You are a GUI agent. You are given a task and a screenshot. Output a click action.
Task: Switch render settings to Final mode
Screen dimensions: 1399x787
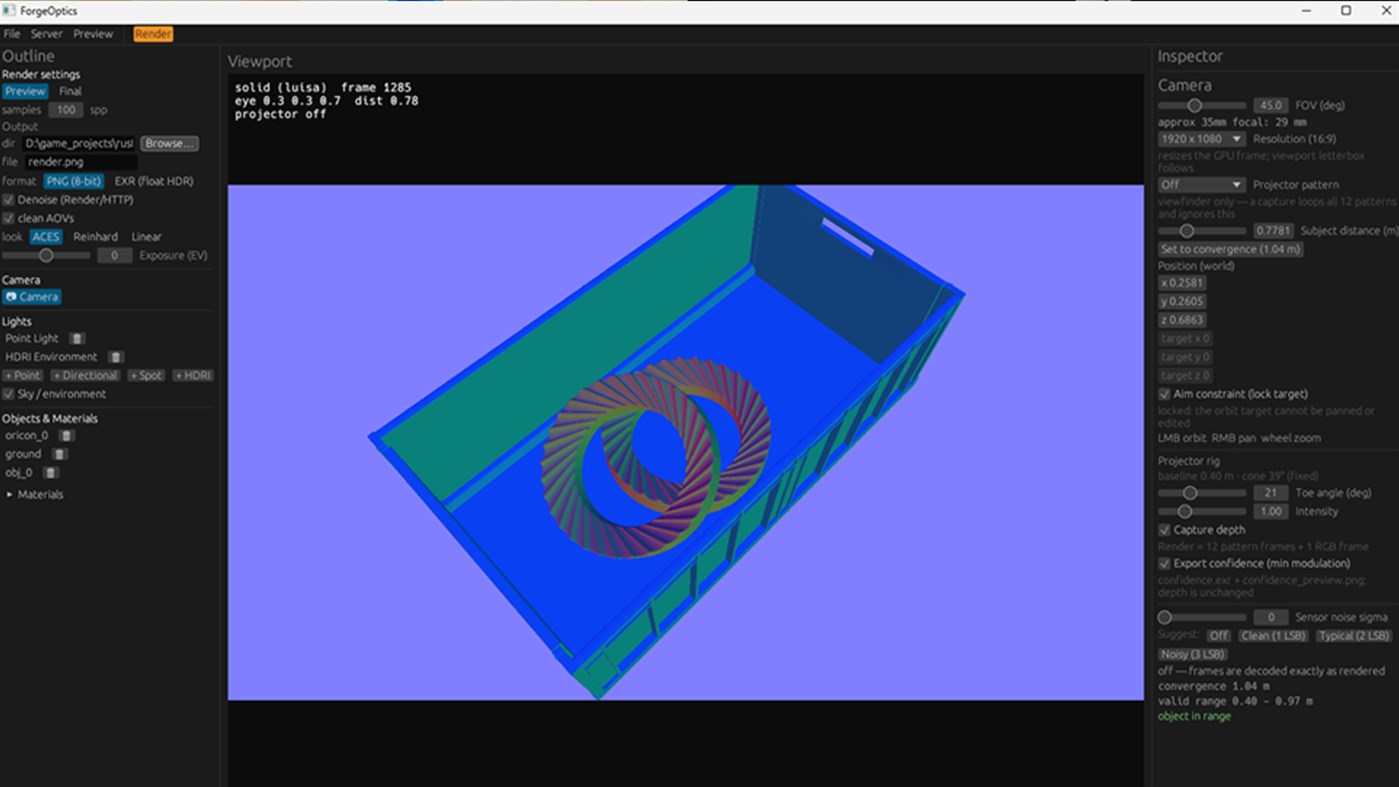click(70, 91)
